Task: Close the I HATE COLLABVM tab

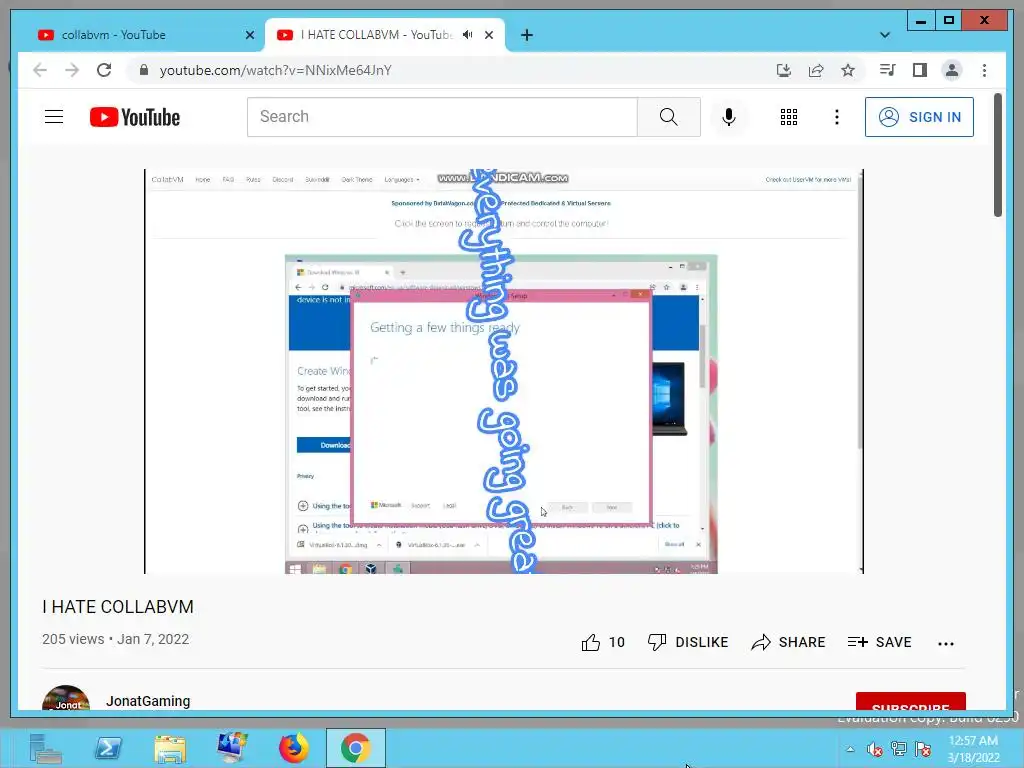Action: pos(488,35)
